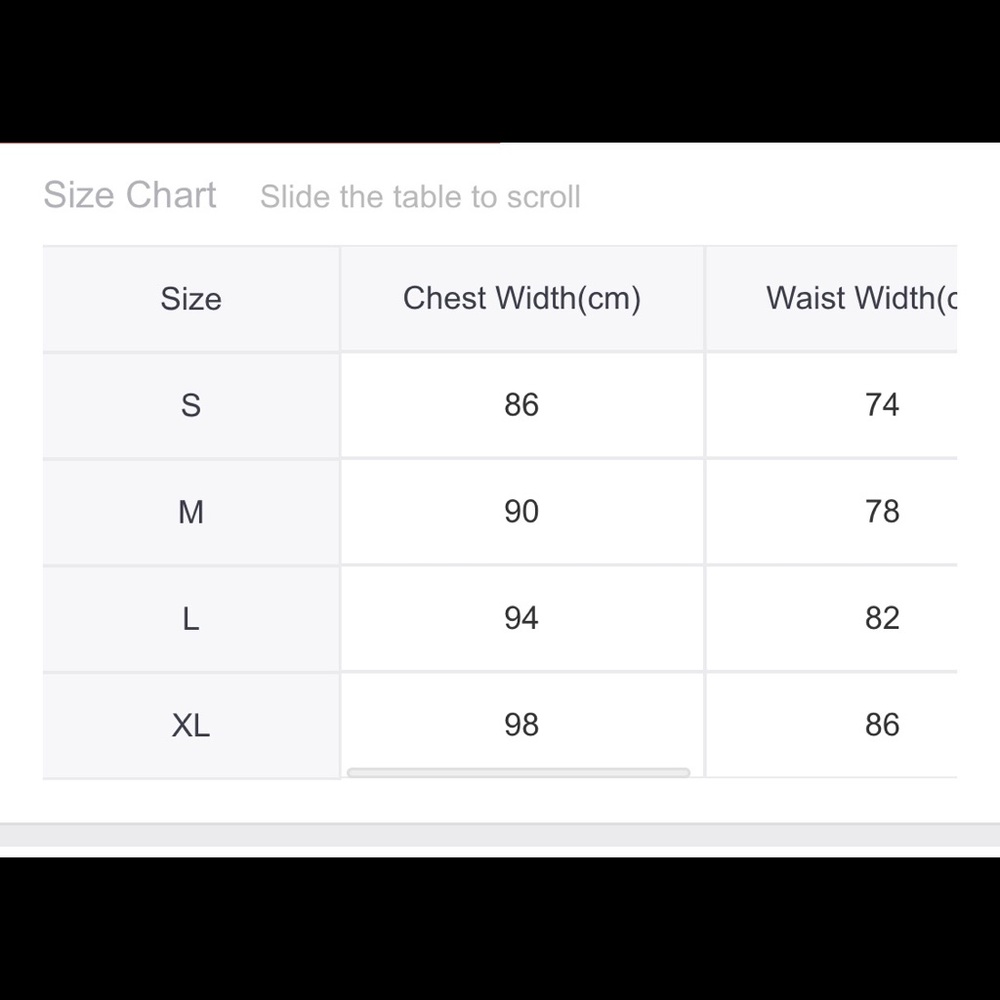
Task: Click the Waist Width column header
Action: [x=860, y=298]
